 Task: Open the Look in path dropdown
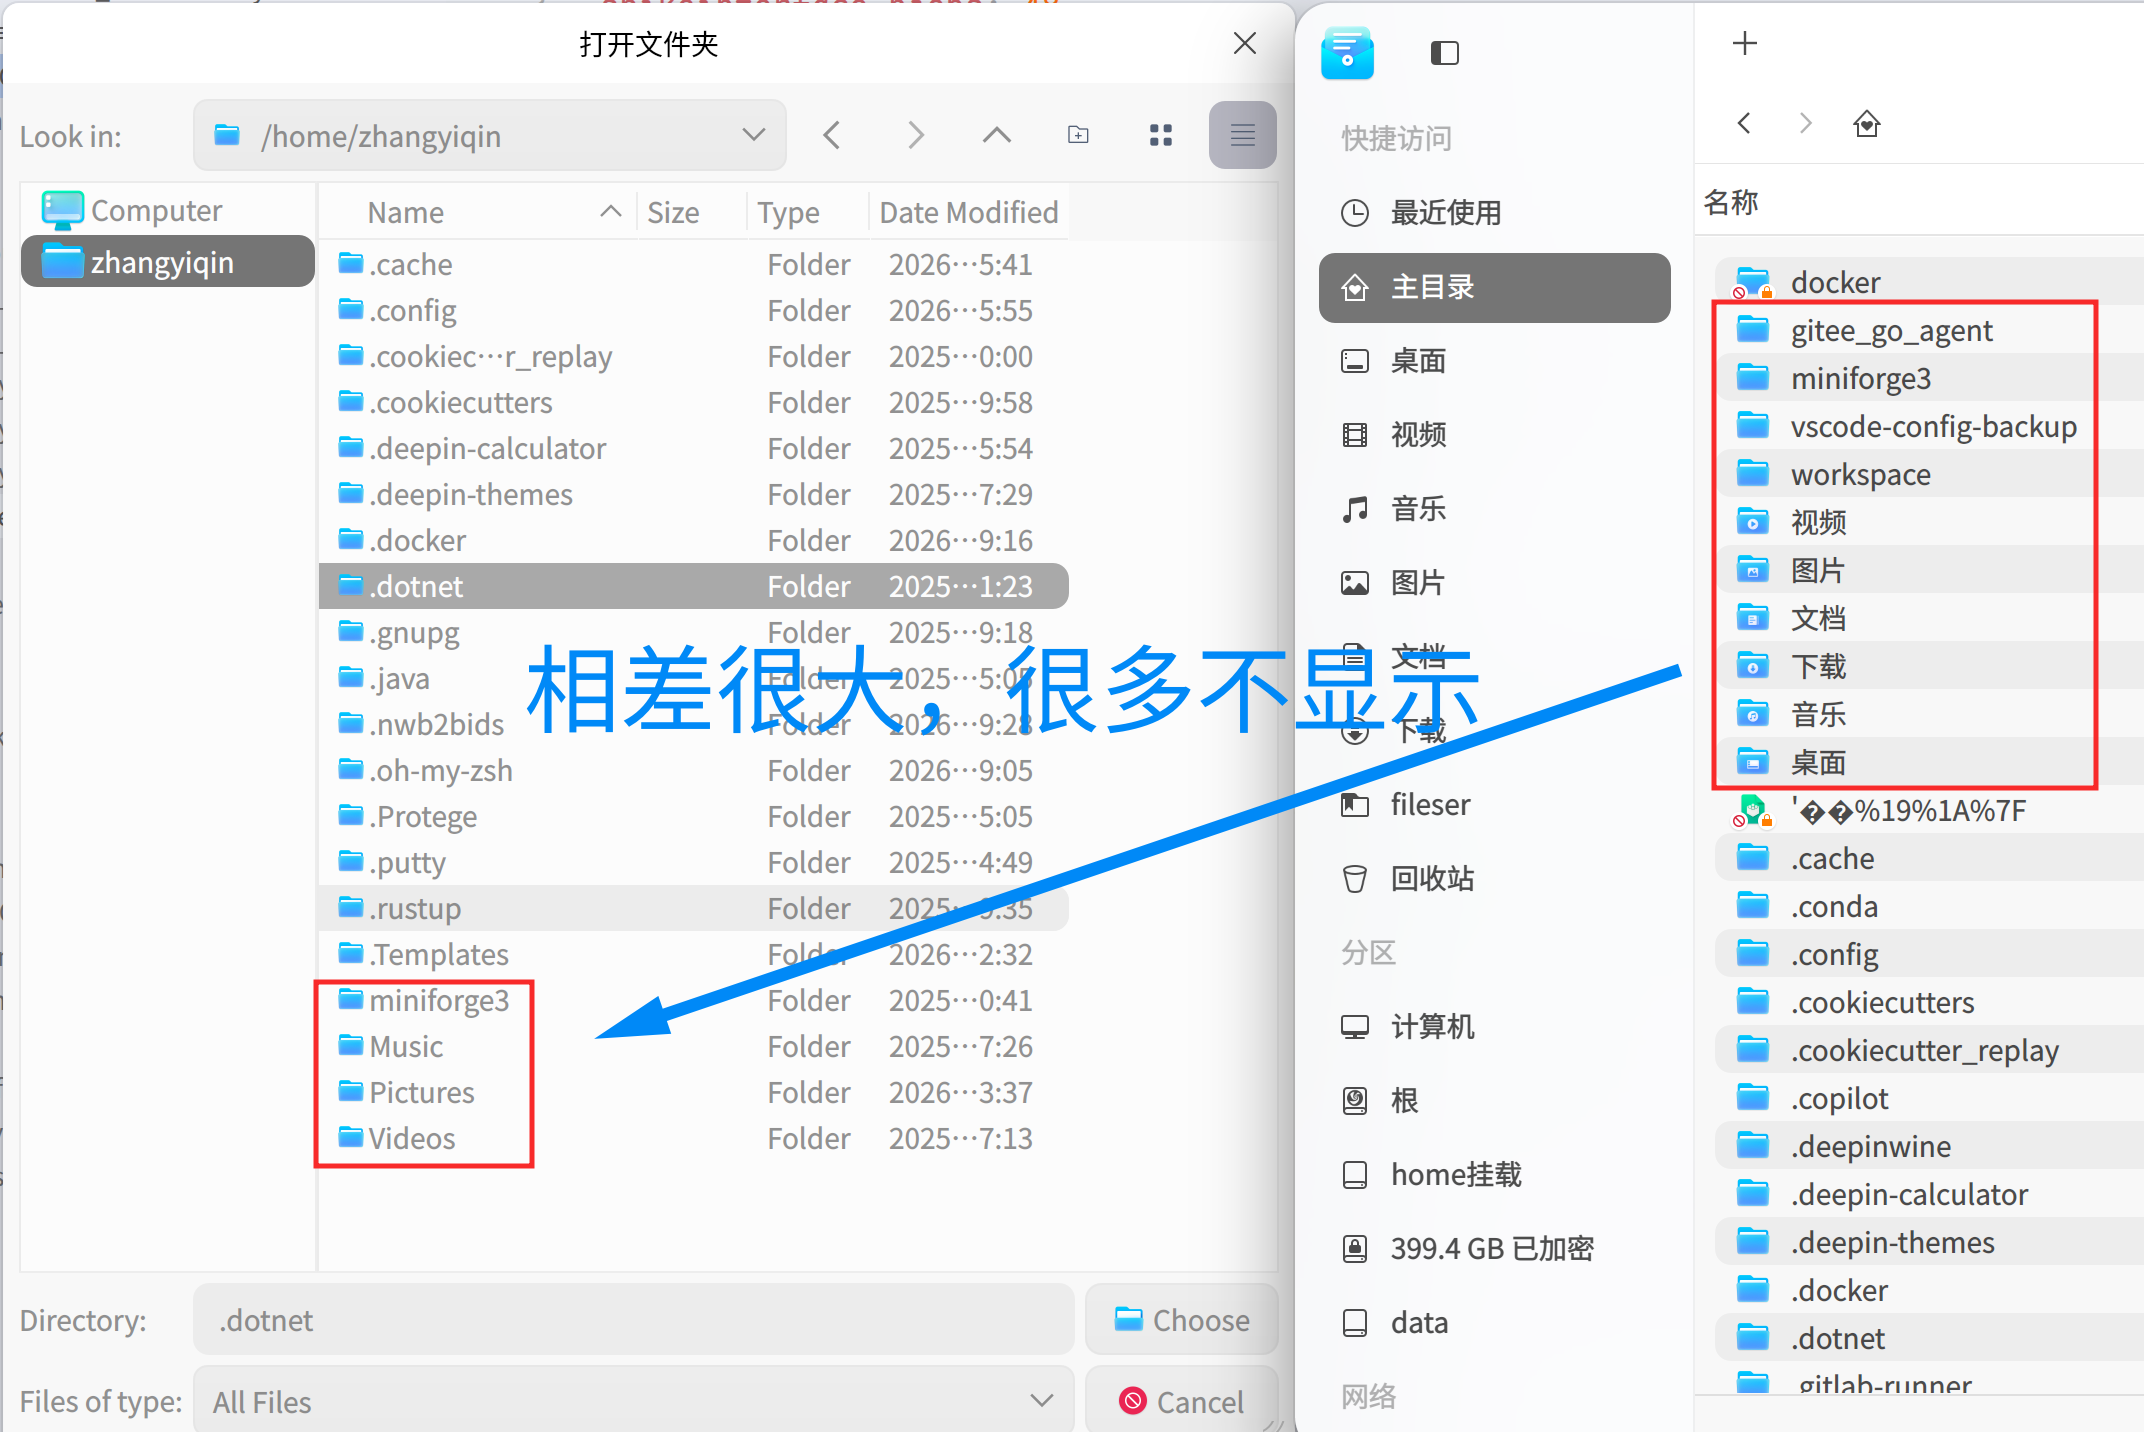coord(753,135)
